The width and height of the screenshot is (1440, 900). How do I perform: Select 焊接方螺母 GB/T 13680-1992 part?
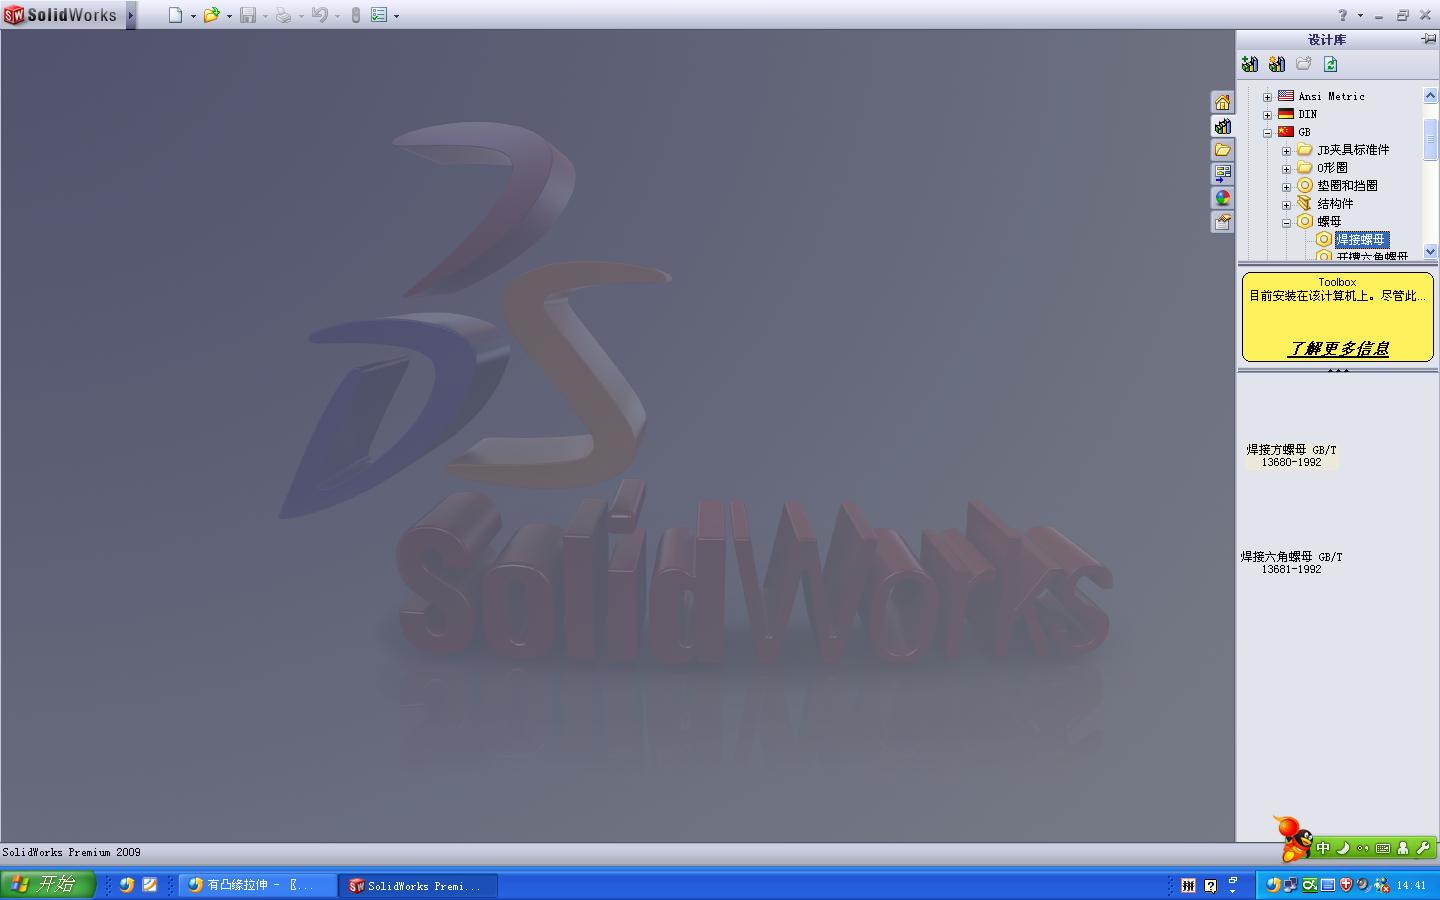click(1291, 456)
